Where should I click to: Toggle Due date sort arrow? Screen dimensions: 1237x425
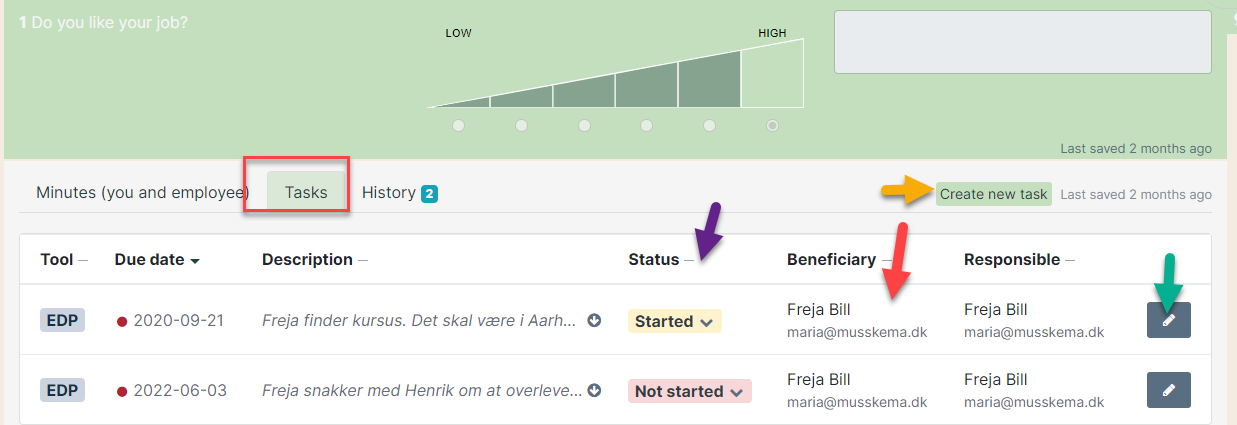195,261
